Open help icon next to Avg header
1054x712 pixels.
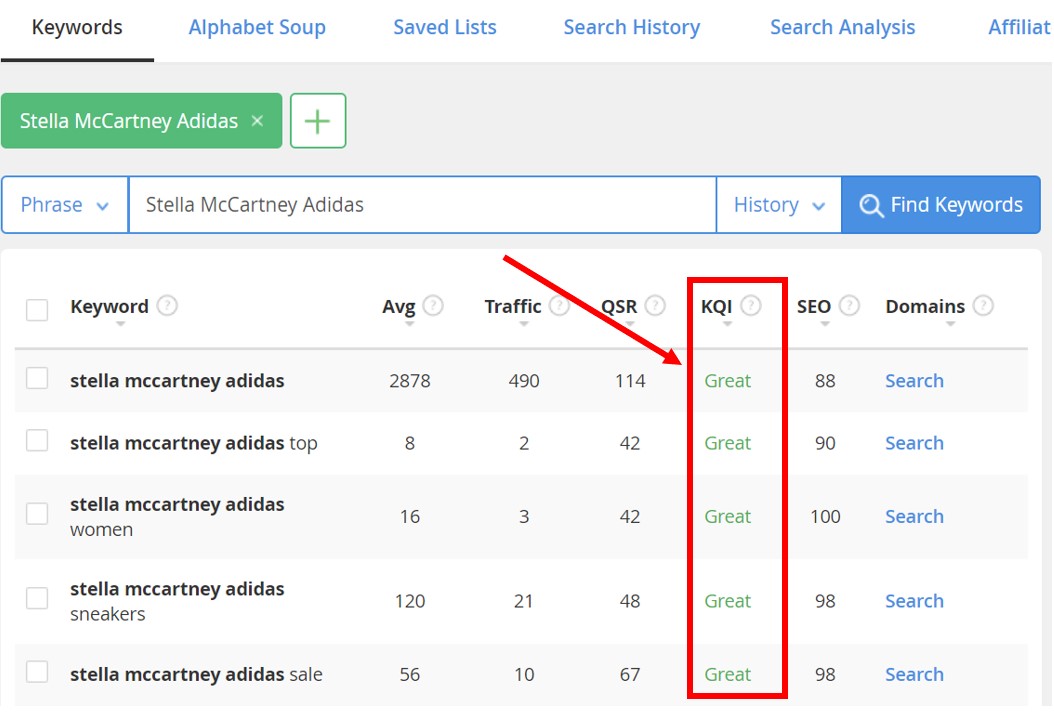coord(433,306)
